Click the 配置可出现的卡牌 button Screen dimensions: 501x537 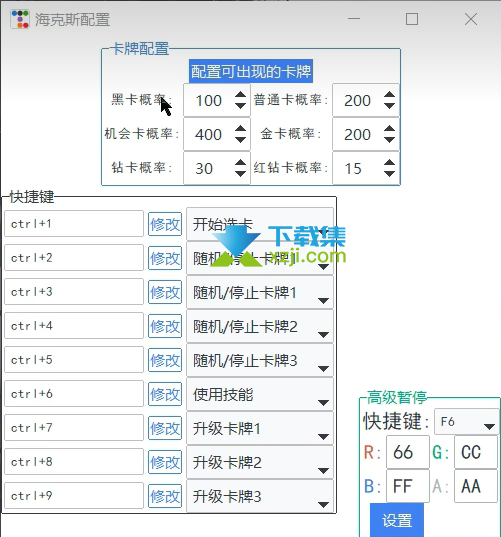click(x=251, y=71)
